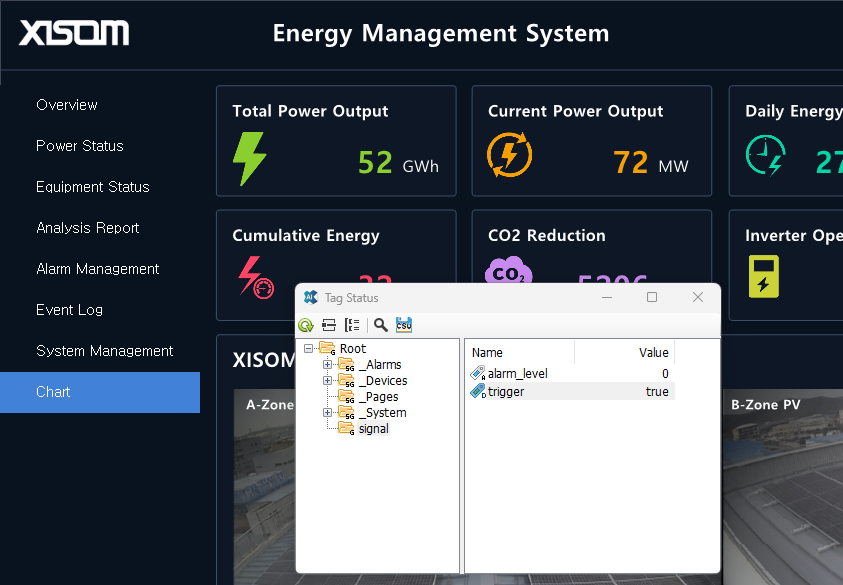Click the orange Current Power Output icon
Viewport: 843px width, 585px height.
click(x=509, y=155)
